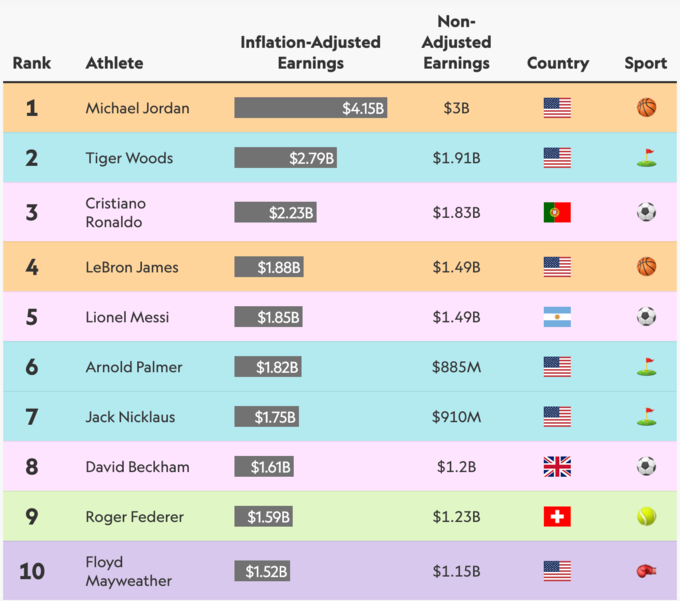The image size is (680, 601).
Task: Click Michael Jordan's basketball sport icon
Action: pos(646,108)
